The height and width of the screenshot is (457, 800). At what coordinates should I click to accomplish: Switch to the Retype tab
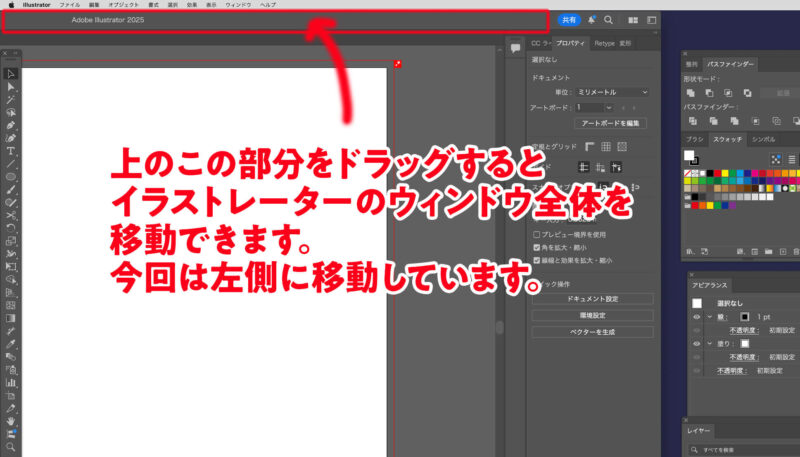click(604, 43)
